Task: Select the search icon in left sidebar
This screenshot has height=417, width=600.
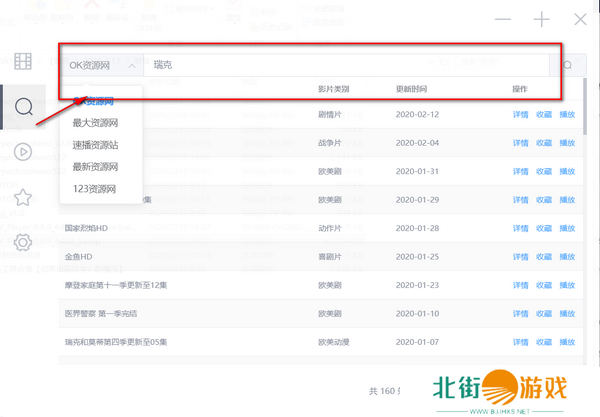Action: coord(22,106)
